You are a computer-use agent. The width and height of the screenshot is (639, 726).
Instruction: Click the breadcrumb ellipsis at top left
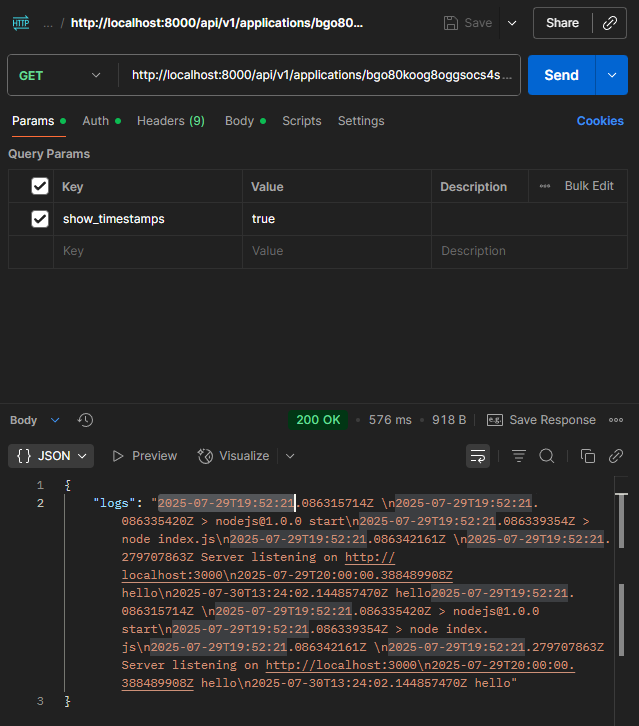coord(48,24)
